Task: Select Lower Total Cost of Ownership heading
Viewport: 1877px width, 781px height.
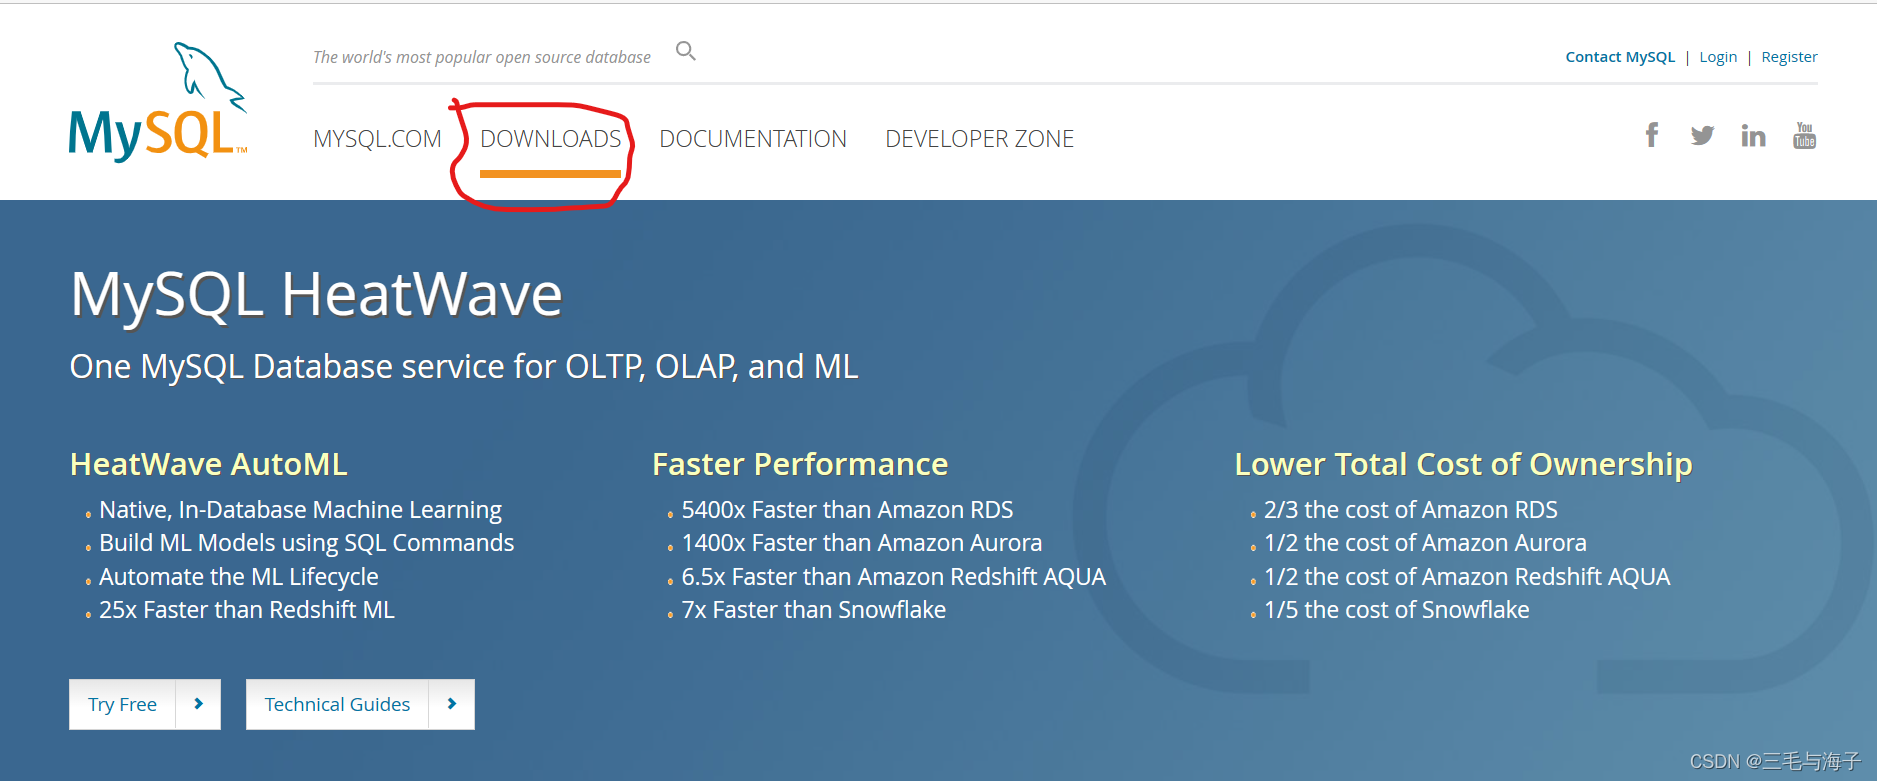Action: 1463,464
